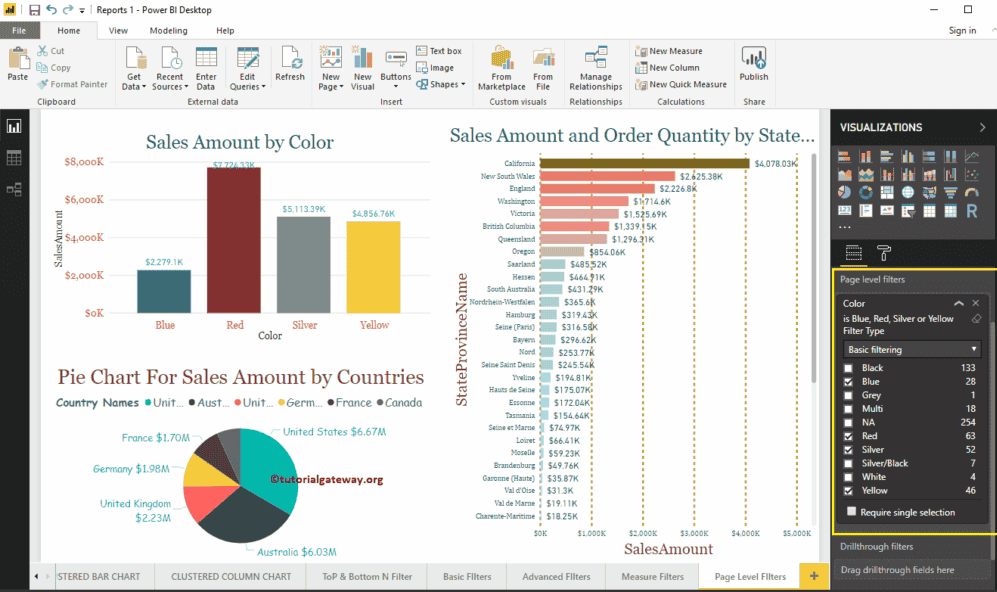Select the pie chart visualization icon
The width and height of the screenshot is (997, 592).
tap(845, 192)
